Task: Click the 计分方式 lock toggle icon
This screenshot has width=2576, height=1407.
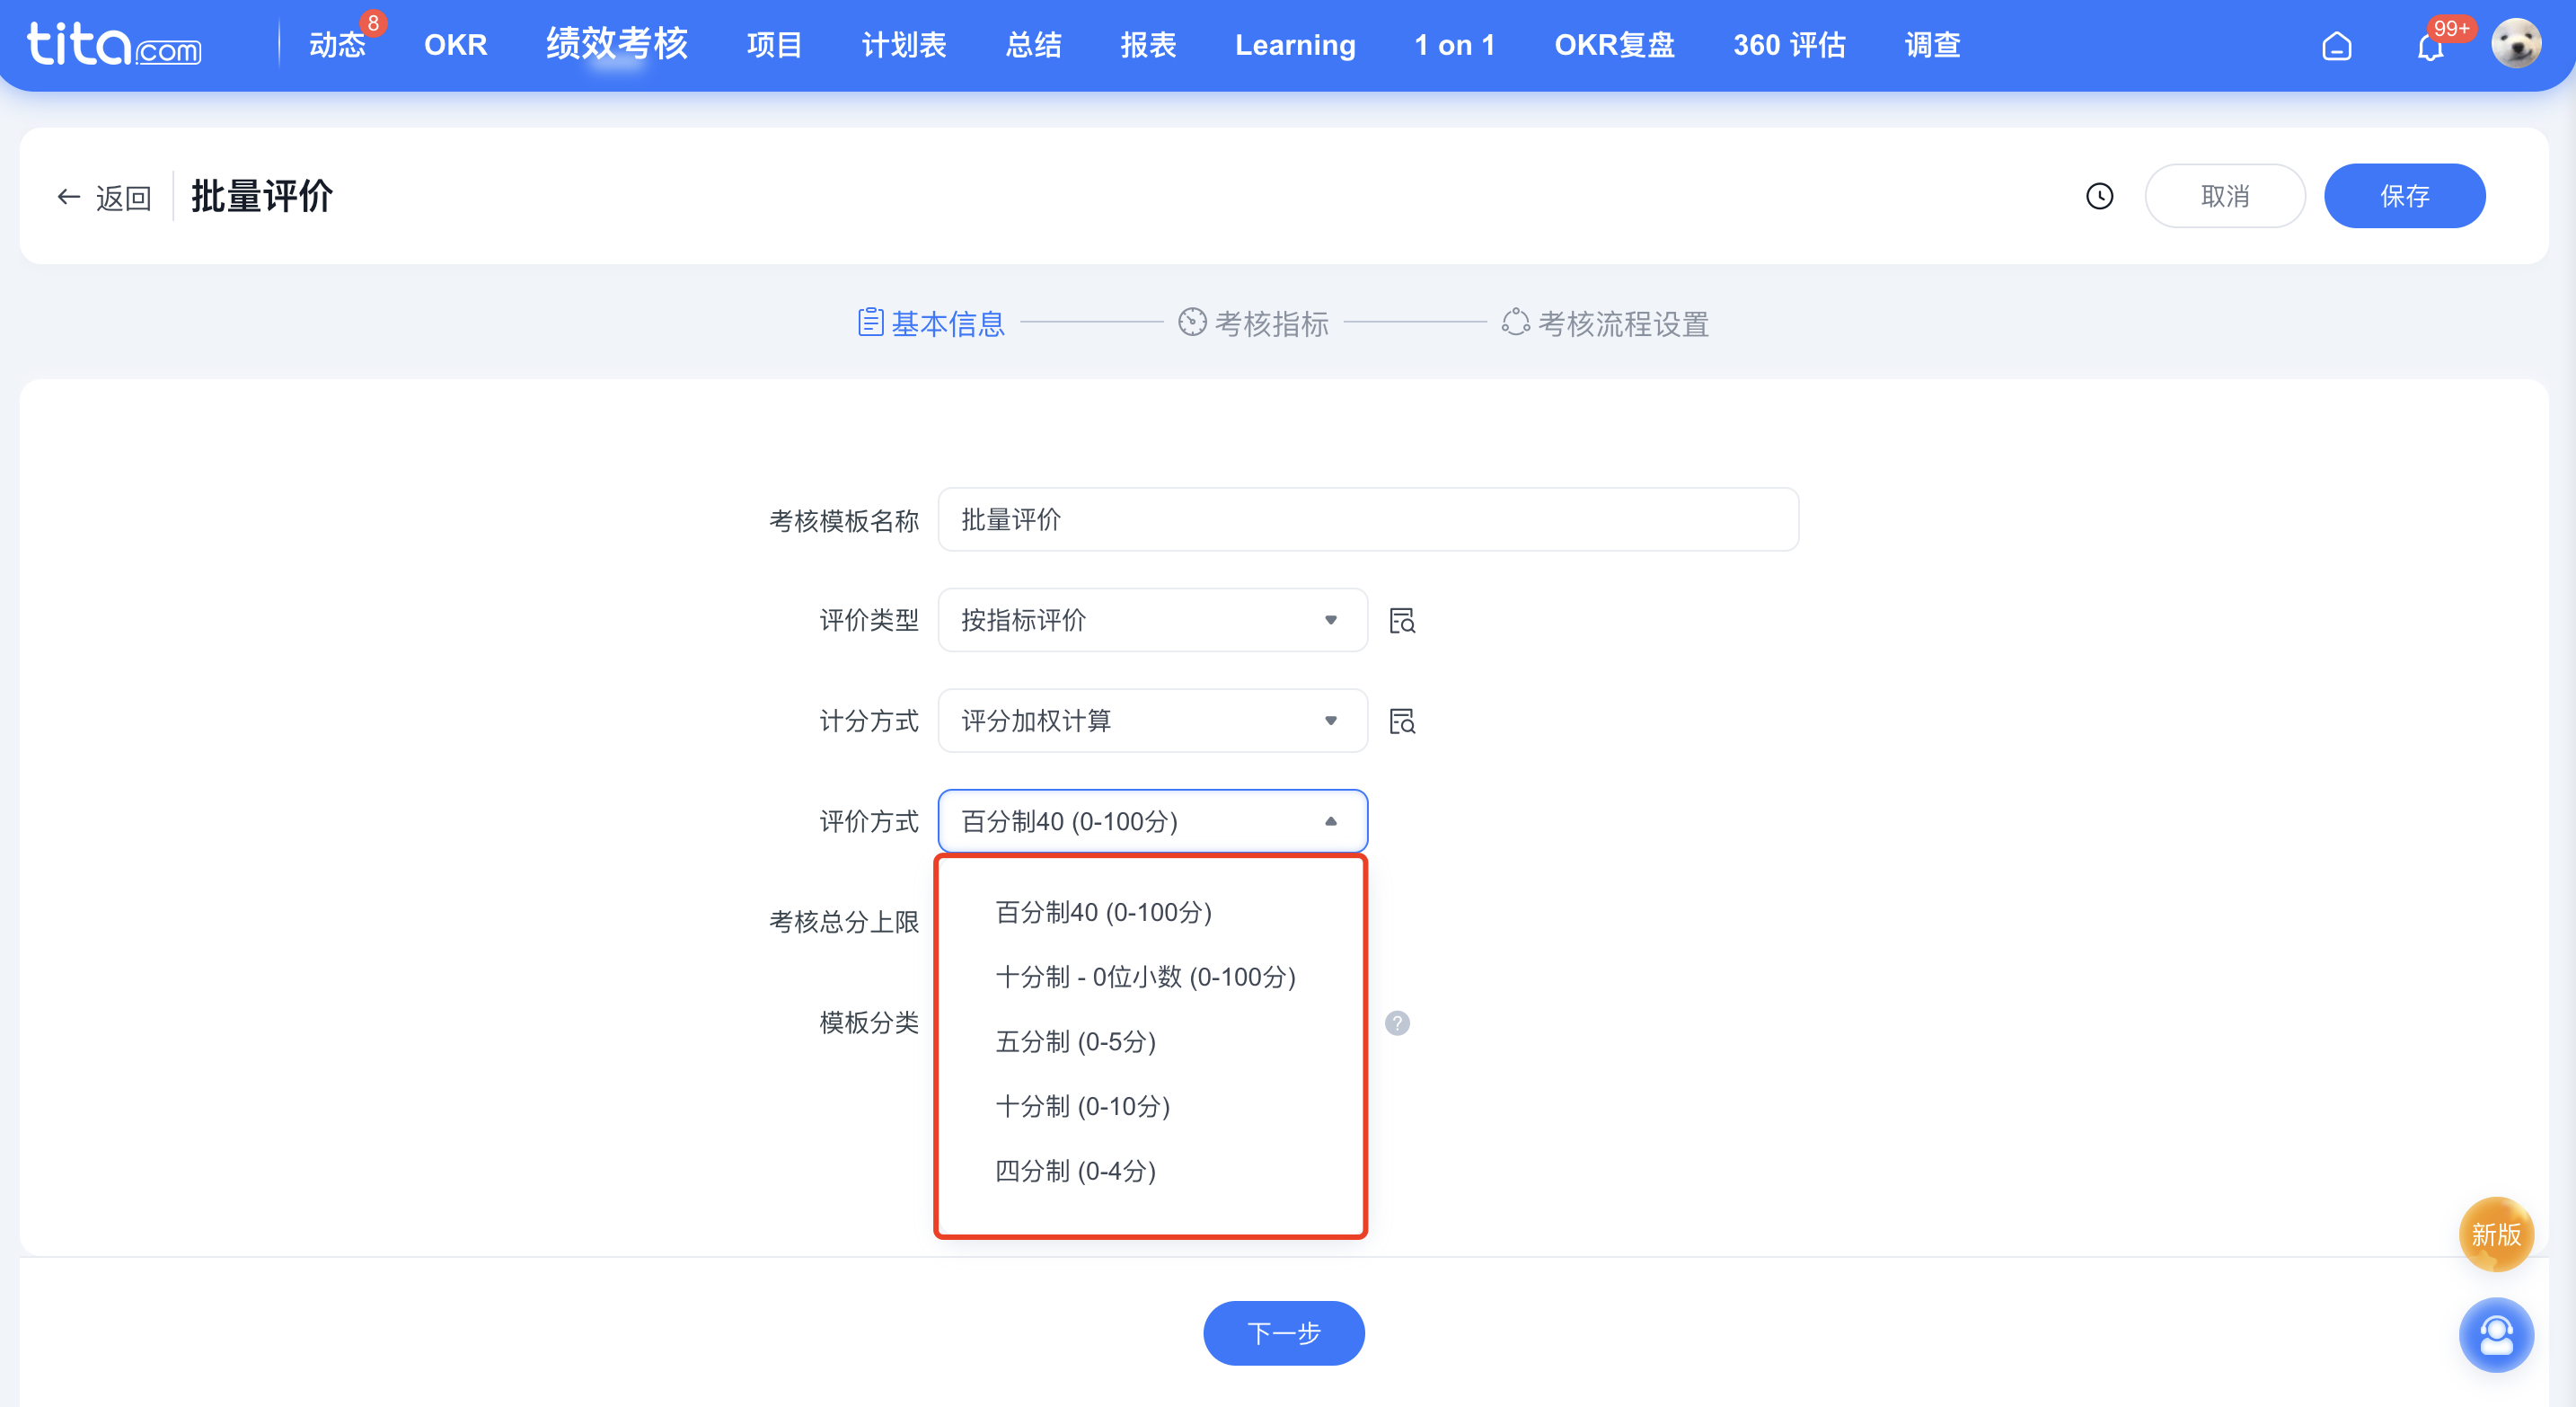Action: pyautogui.click(x=1402, y=721)
